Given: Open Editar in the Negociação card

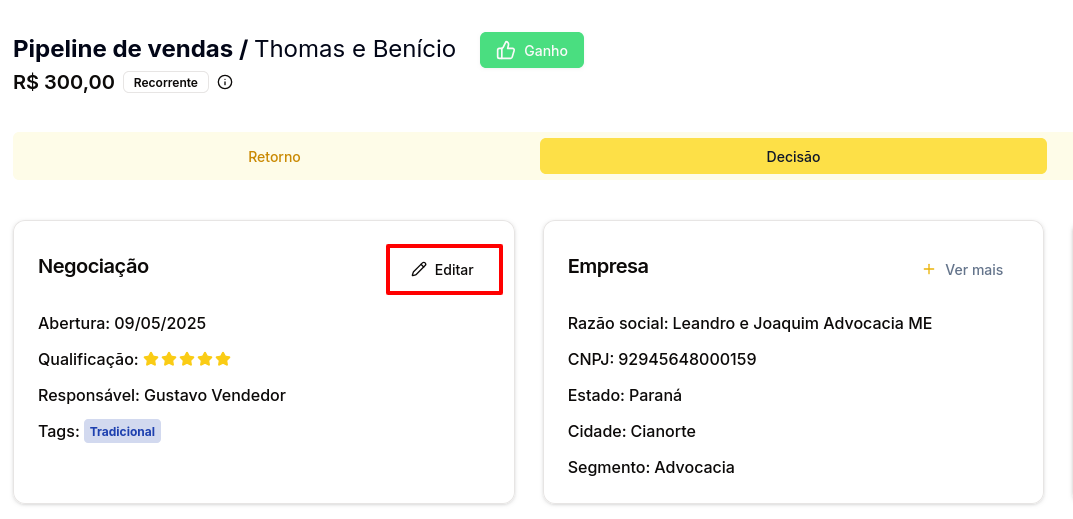Looking at the screenshot, I should (444, 270).
